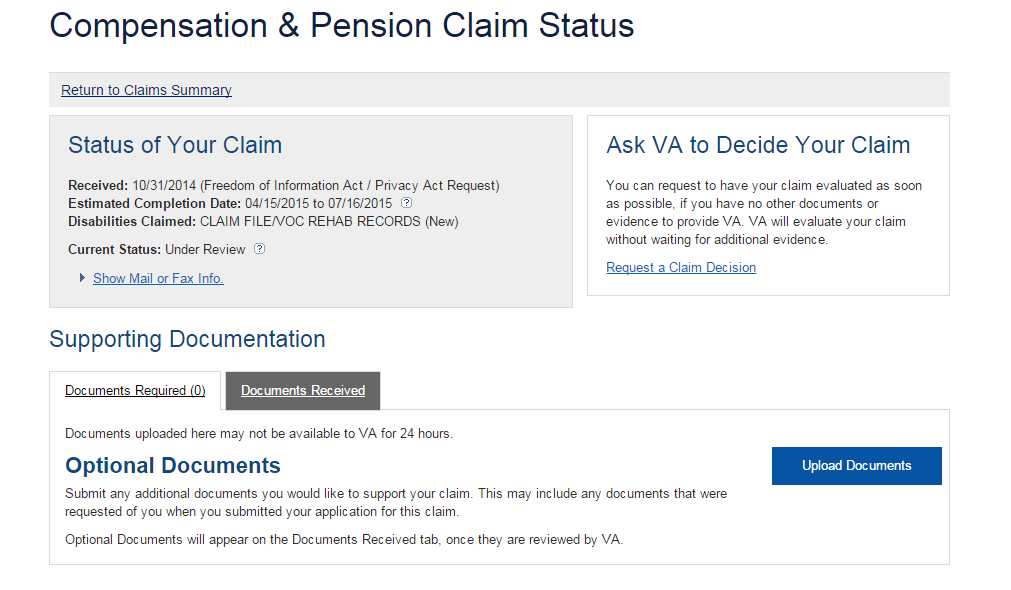The height and width of the screenshot is (590, 1011).
Task: Open help icon beside Estimated Completion Date
Action: (406, 203)
